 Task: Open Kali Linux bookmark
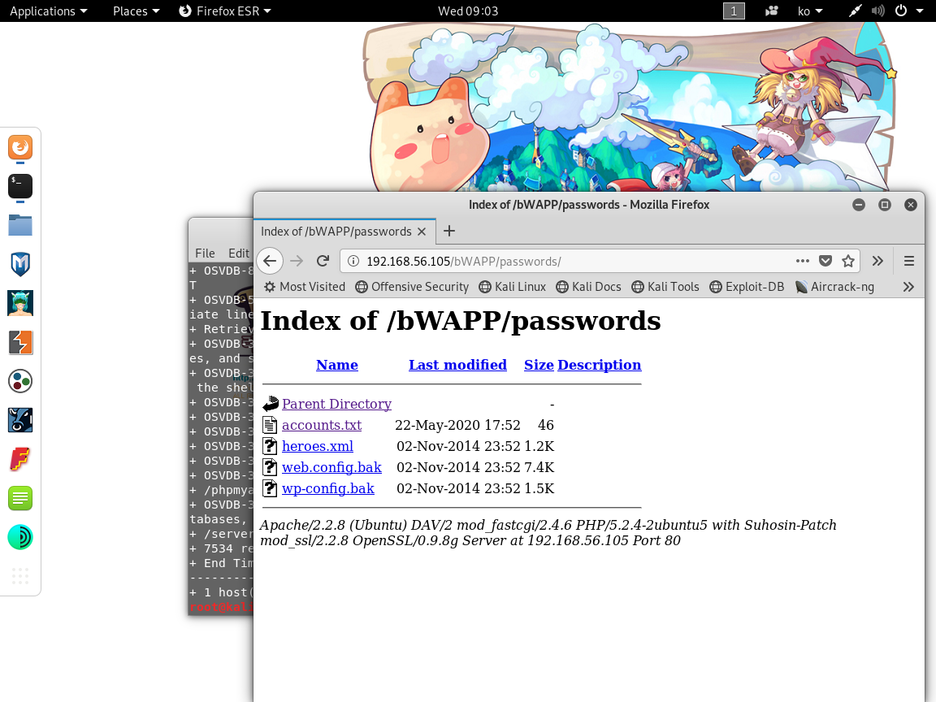pos(512,287)
